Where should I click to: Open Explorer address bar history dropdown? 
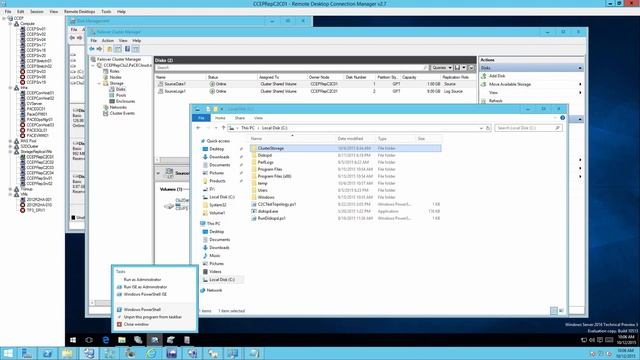pyautogui.click(x=481, y=128)
